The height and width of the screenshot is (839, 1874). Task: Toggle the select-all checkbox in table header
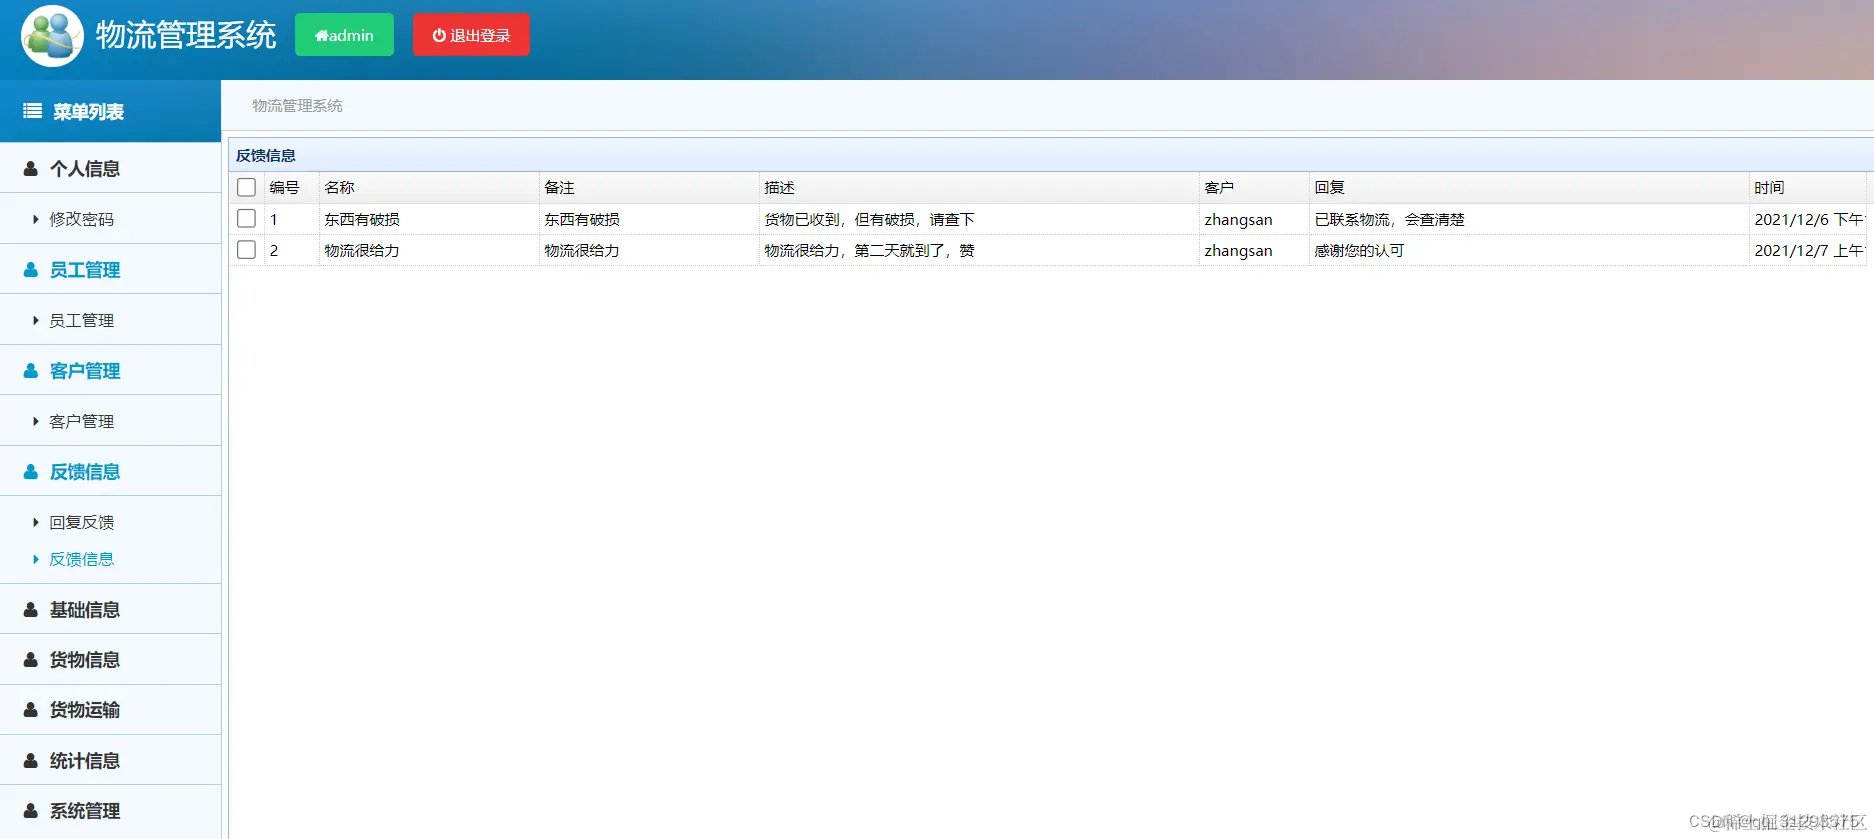[246, 187]
